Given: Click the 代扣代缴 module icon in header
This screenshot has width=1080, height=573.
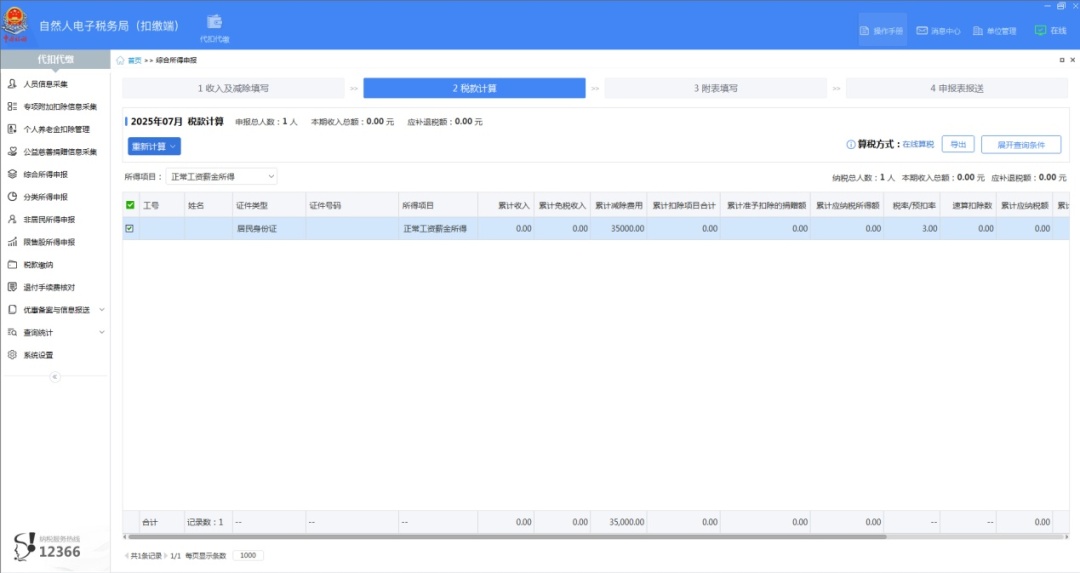Looking at the screenshot, I should pyautogui.click(x=214, y=26).
